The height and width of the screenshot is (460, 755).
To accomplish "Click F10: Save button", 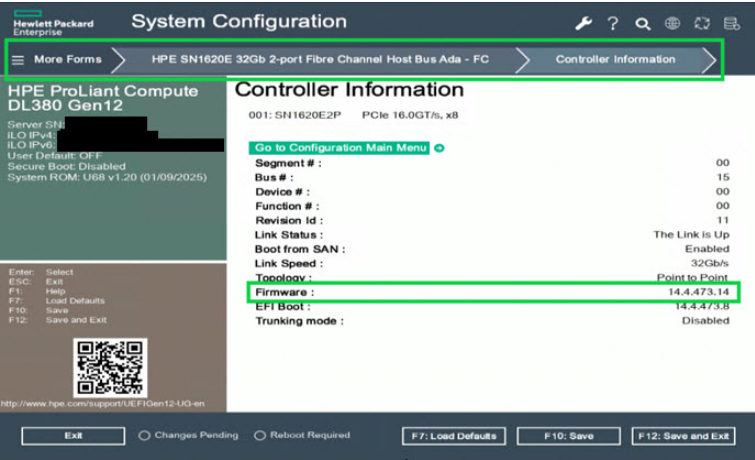I will pyautogui.click(x=569, y=436).
